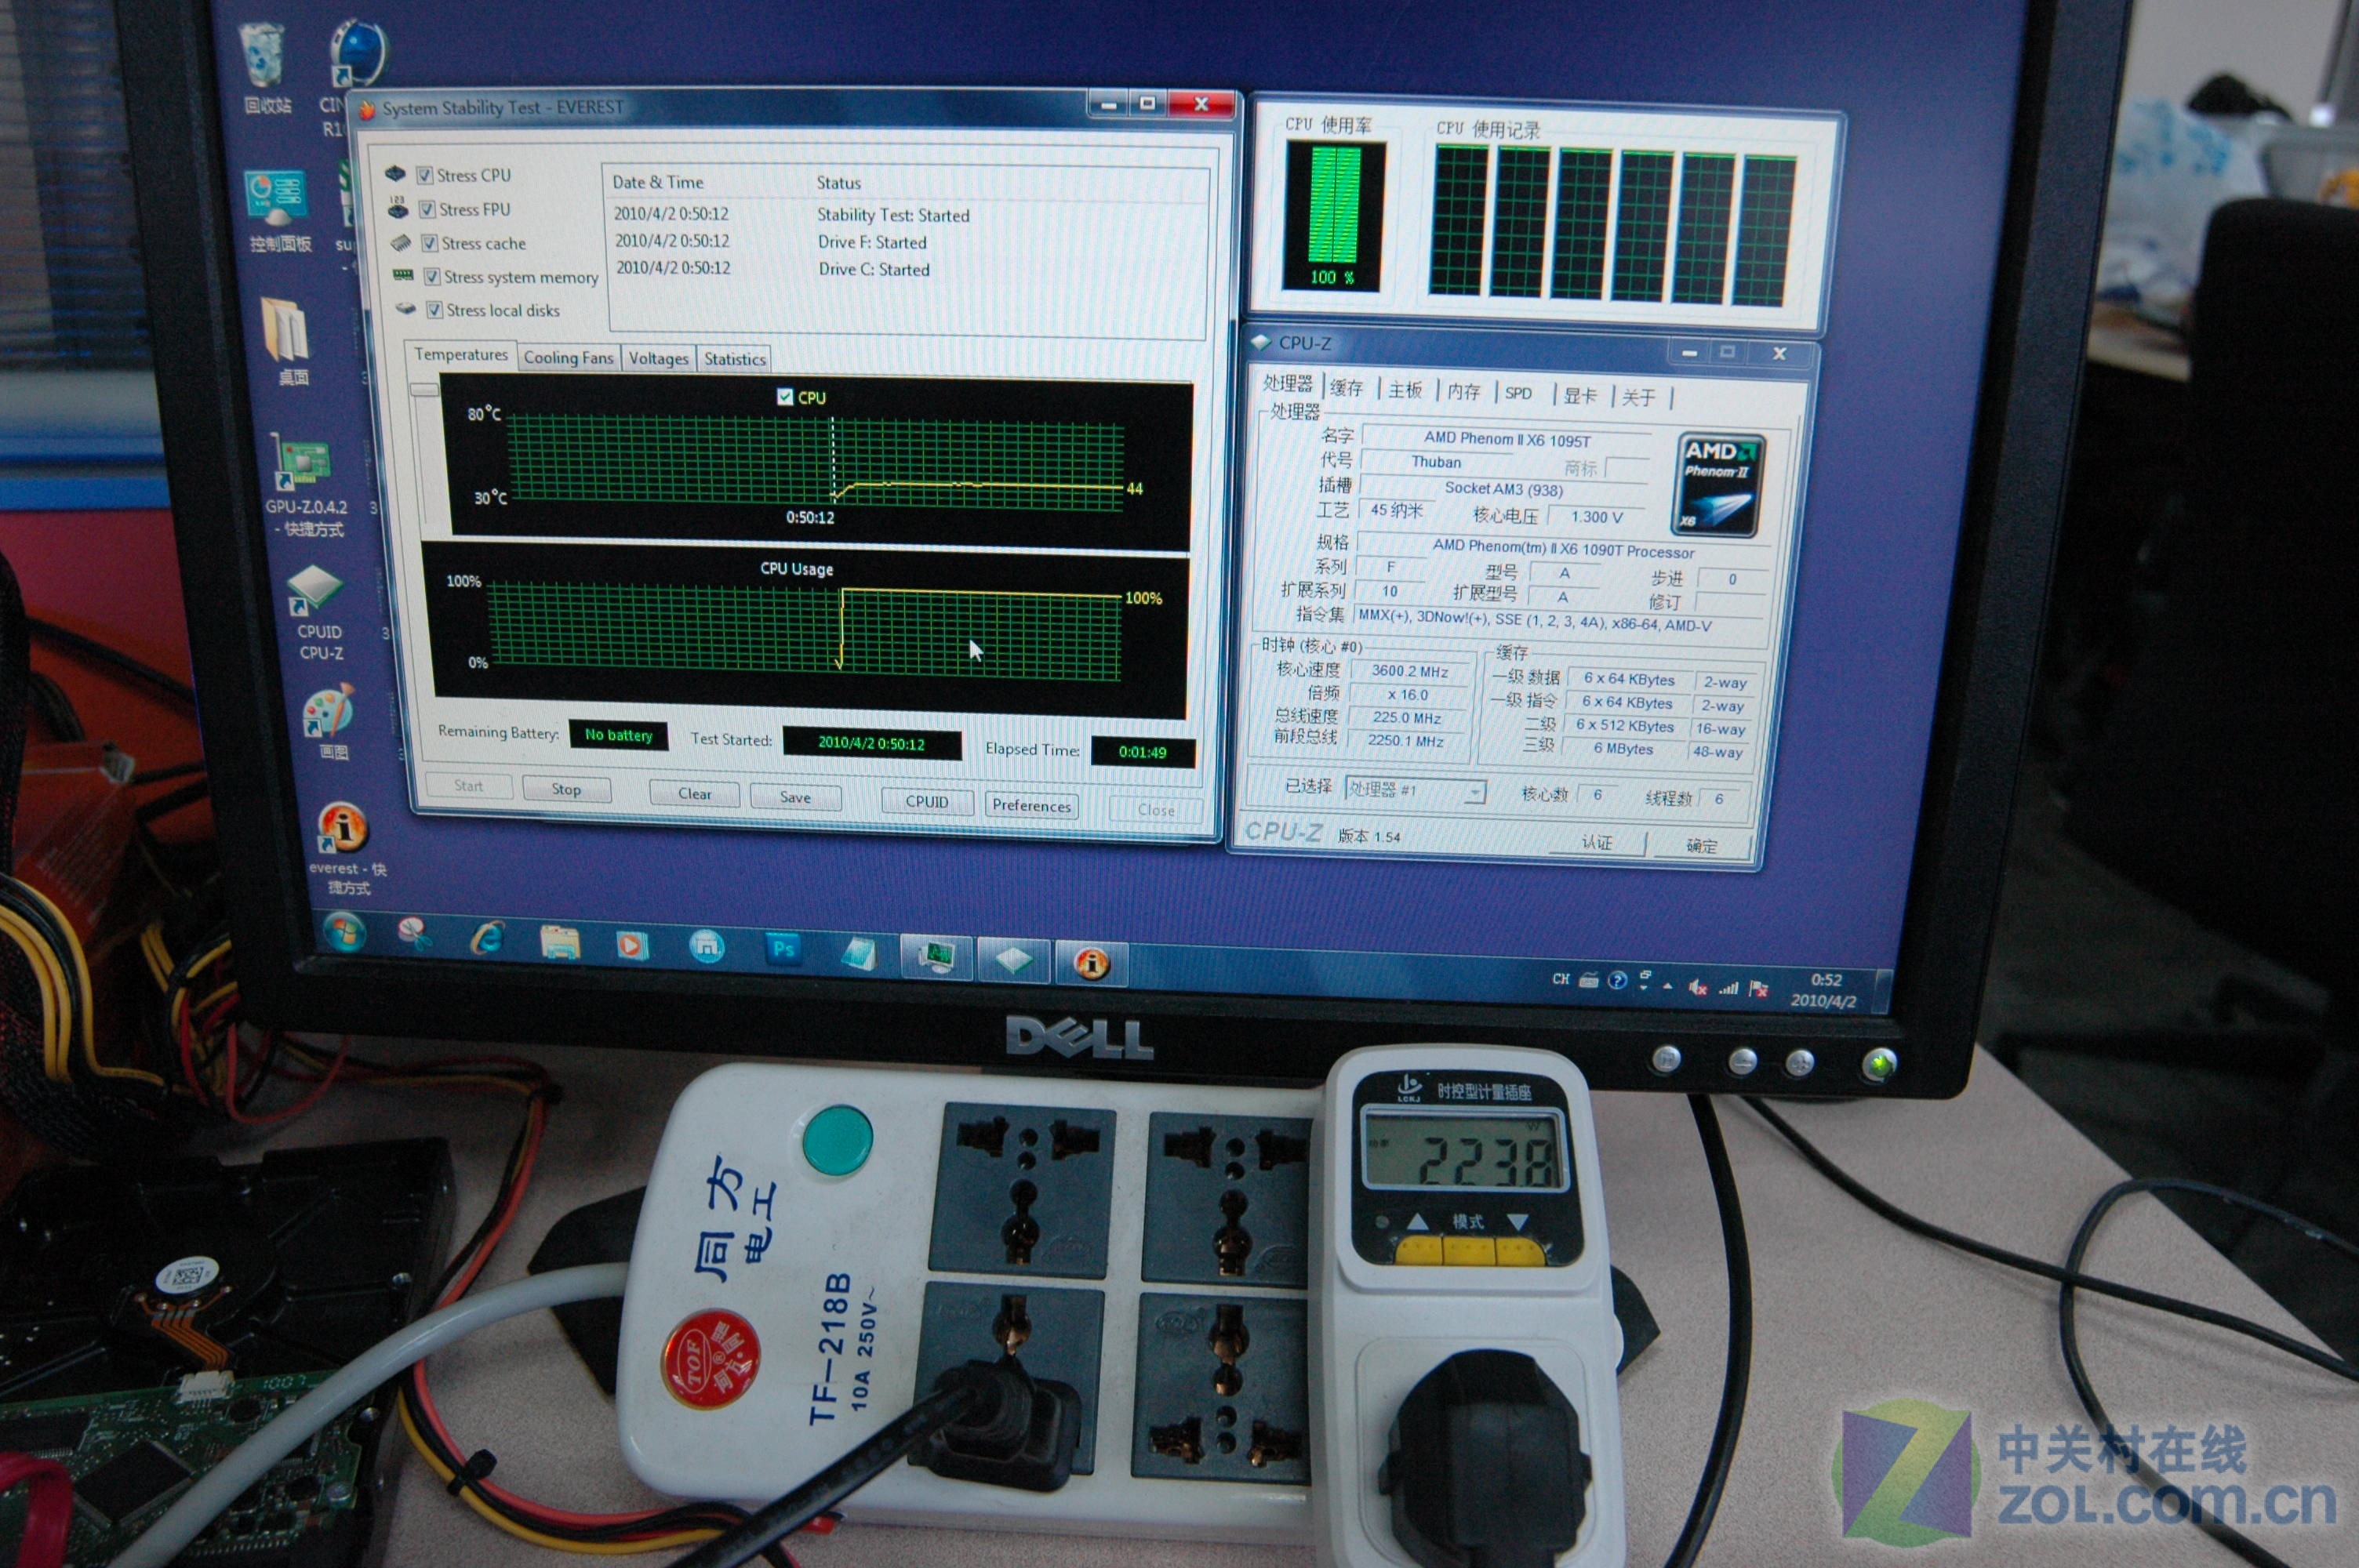This screenshot has height=1568, width=2359.
Task: Click the 1.300 V core voltage value
Action: pyautogui.click(x=1597, y=517)
